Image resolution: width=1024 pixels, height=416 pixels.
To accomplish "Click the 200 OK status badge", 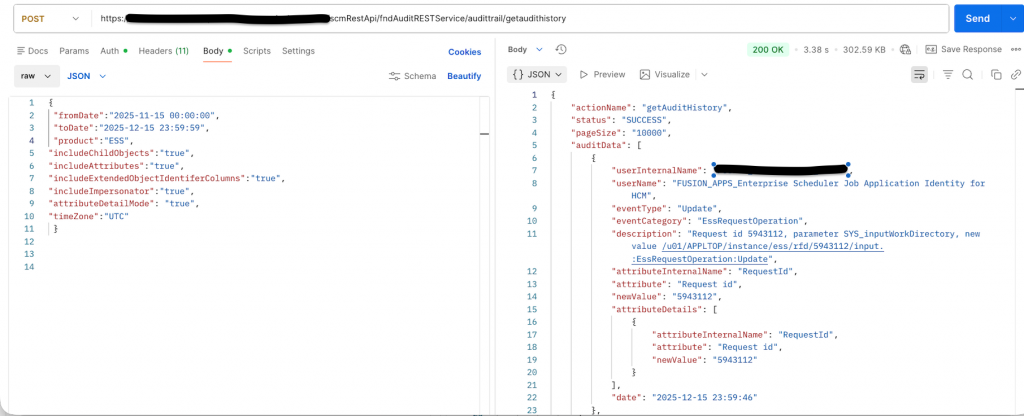I will coord(767,50).
